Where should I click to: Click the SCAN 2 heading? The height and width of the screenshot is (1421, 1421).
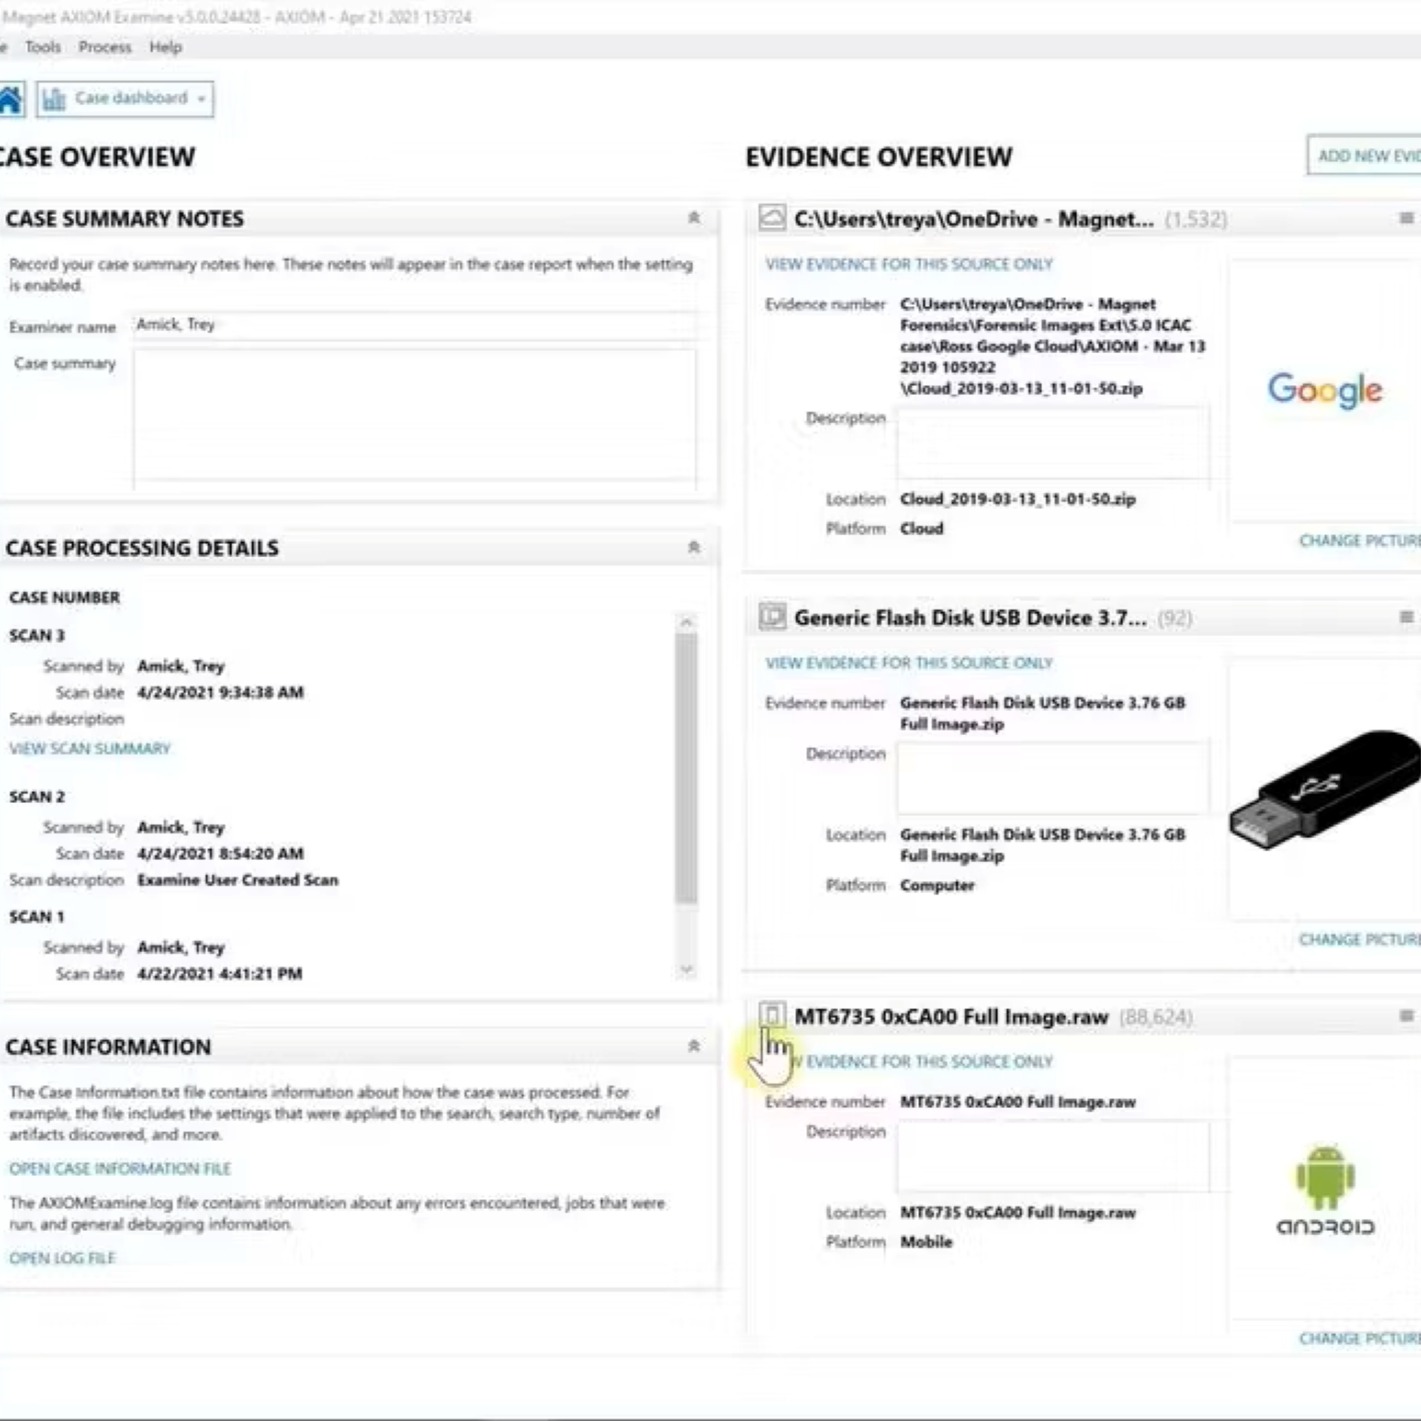click(37, 796)
